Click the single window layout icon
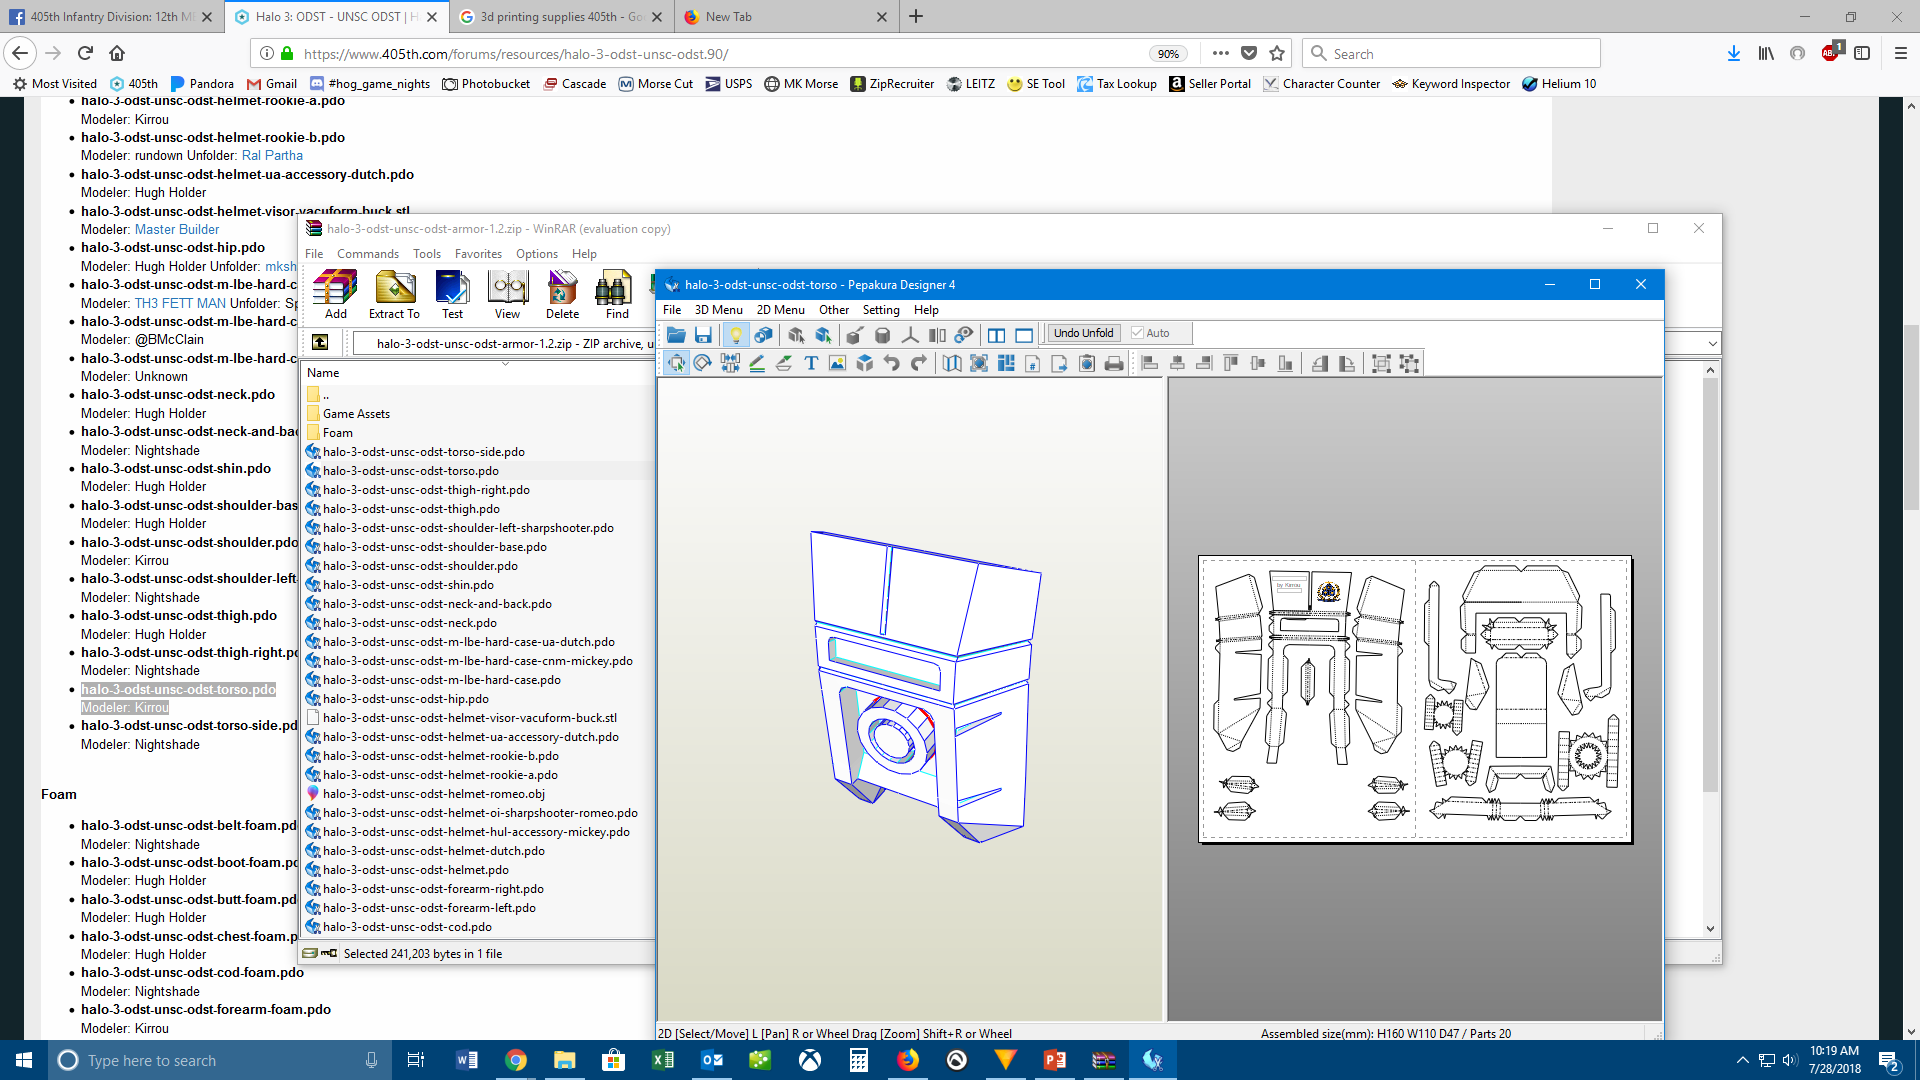The width and height of the screenshot is (1920, 1080). pyautogui.click(x=1024, y=335)
